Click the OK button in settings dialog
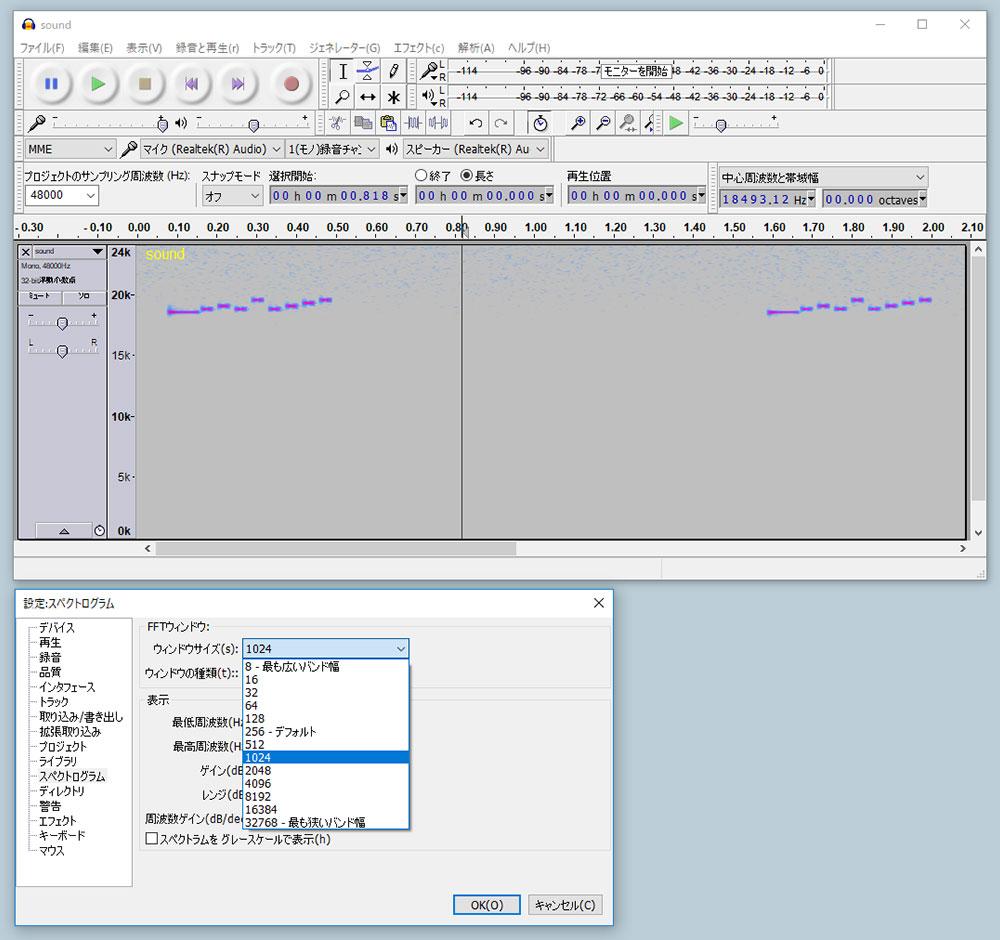The width and height of the screenshot is (1000, 940). pyautogui.click(x=486, y=905)
